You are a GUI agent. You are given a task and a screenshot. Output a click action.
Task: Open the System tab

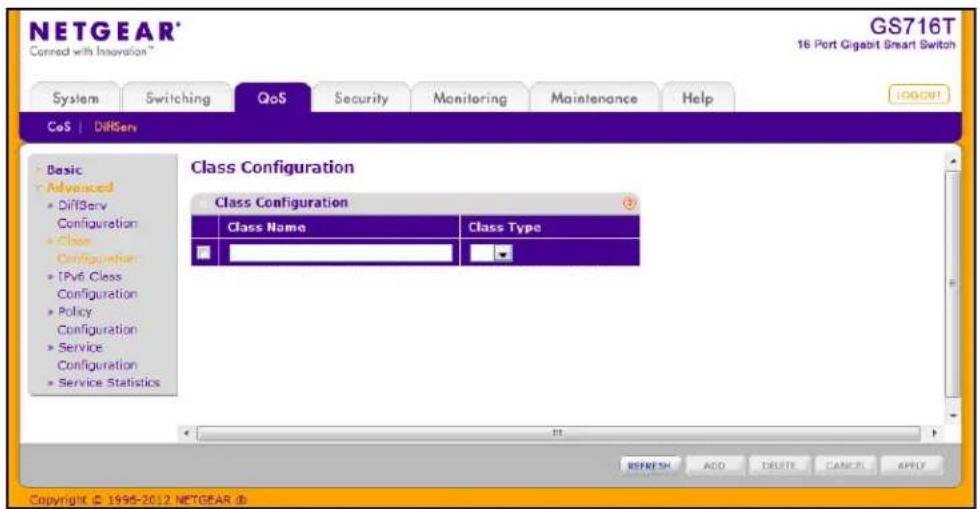tap(76, 98)
